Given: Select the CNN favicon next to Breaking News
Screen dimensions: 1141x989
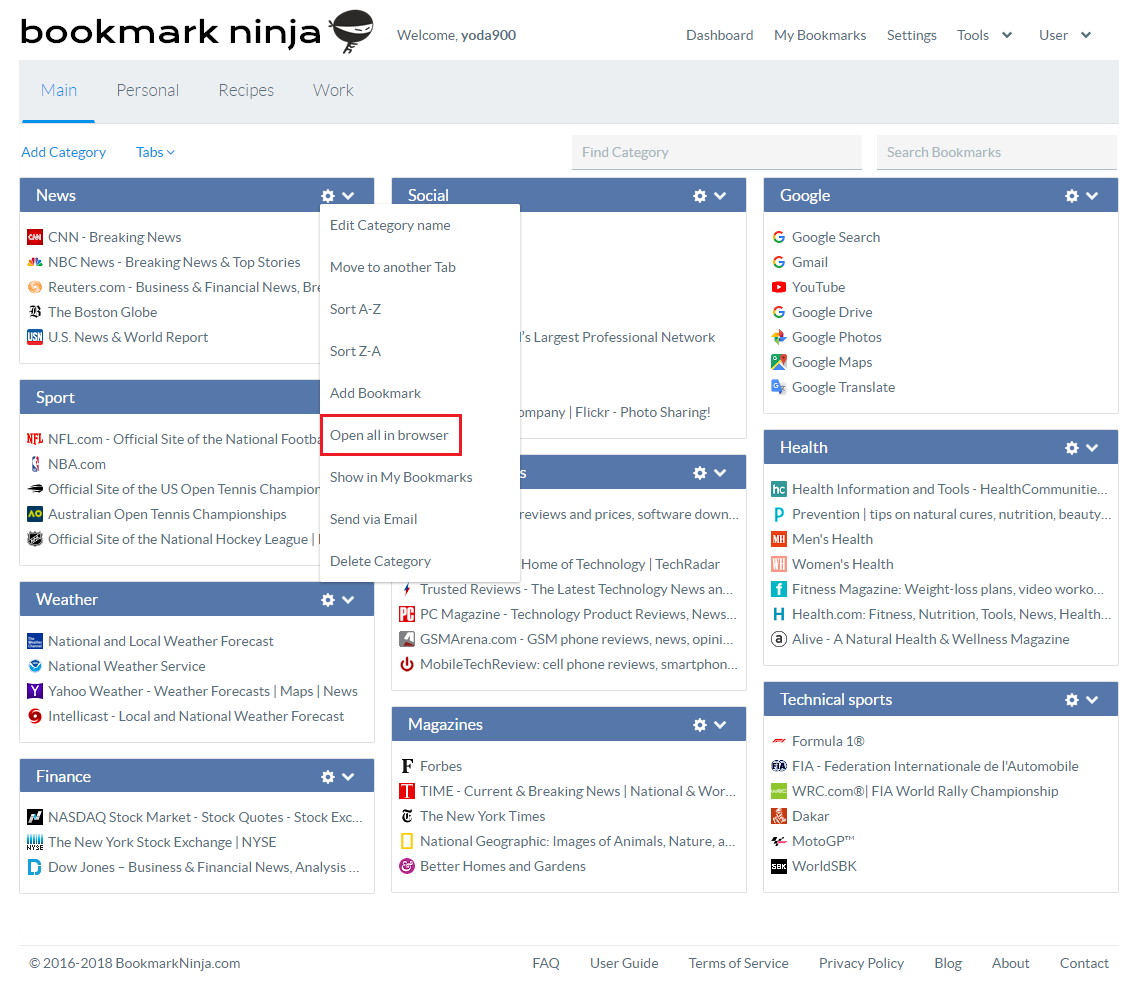Looking at the screenshot, I should point(33,236).
